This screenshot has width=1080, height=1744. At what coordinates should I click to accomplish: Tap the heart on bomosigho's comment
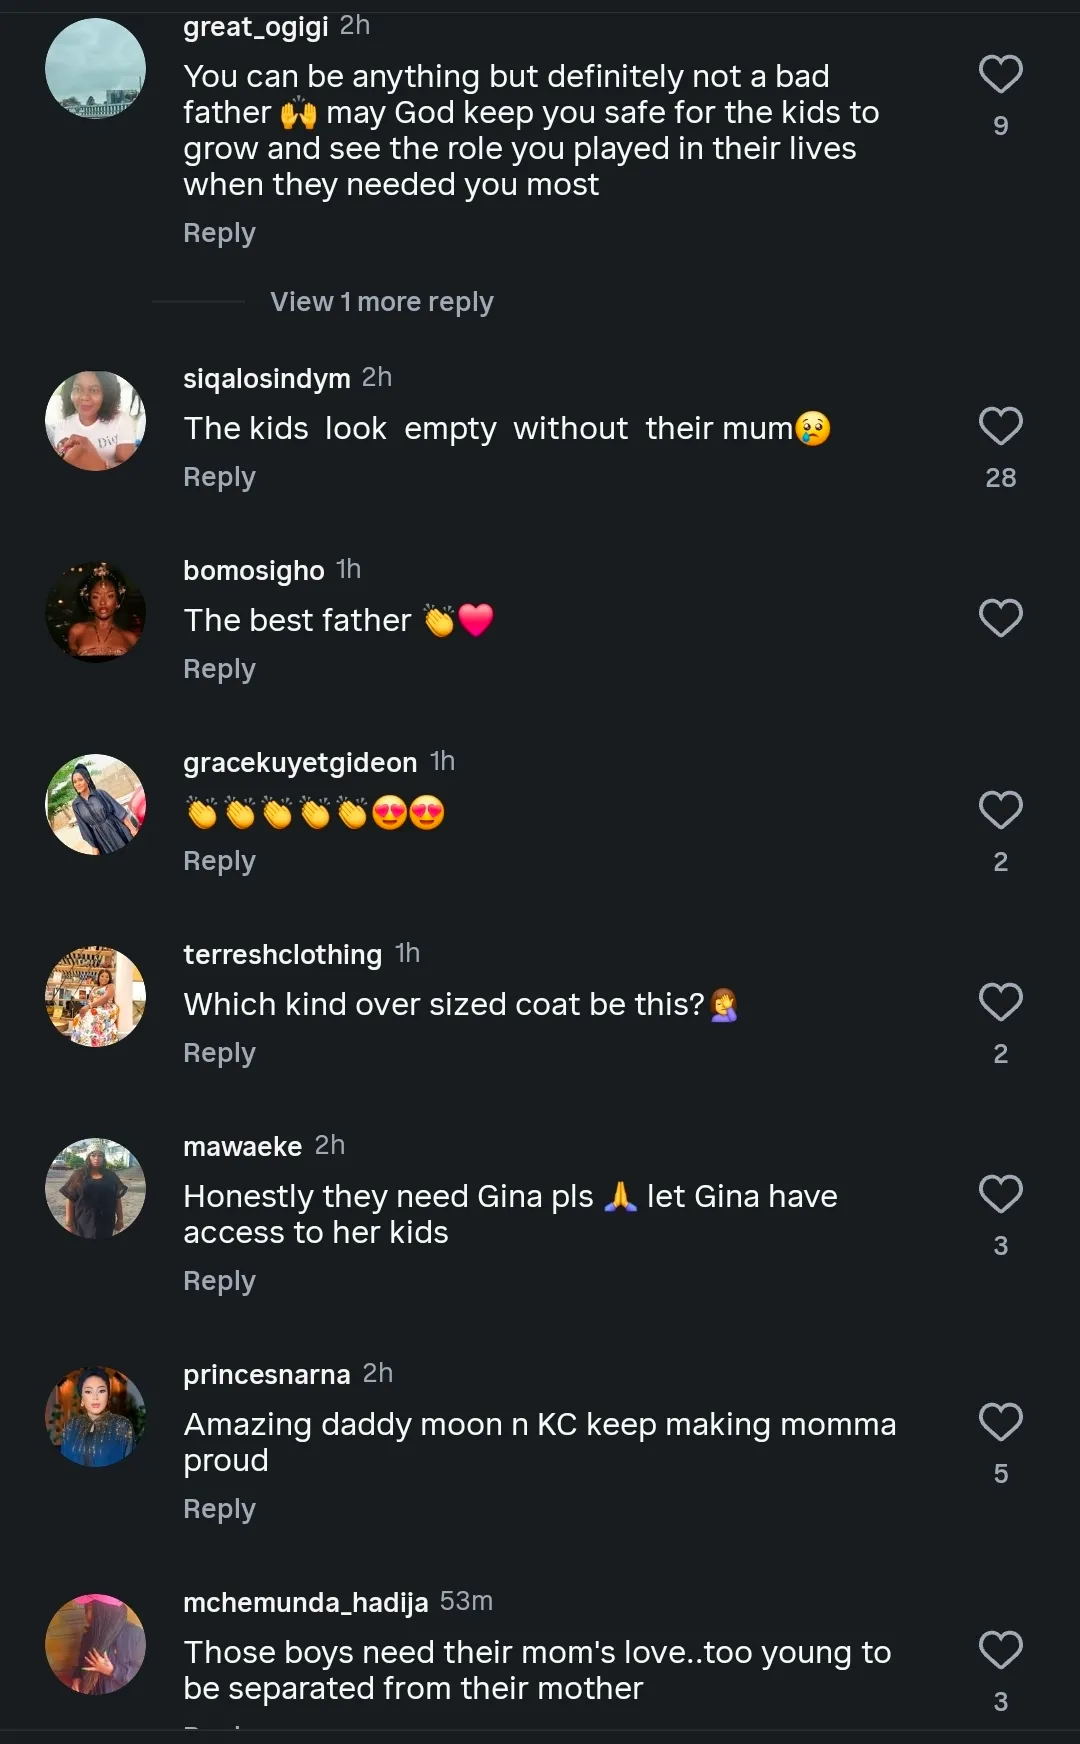tap(1000, 618)
